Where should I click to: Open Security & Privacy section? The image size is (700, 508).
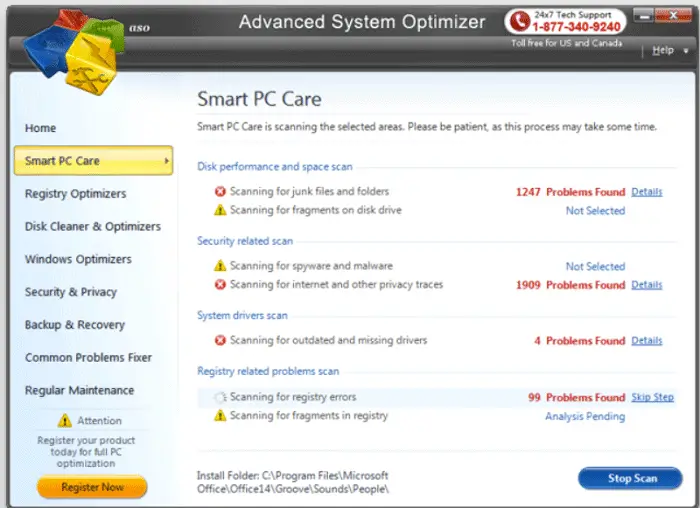(71, 292)
